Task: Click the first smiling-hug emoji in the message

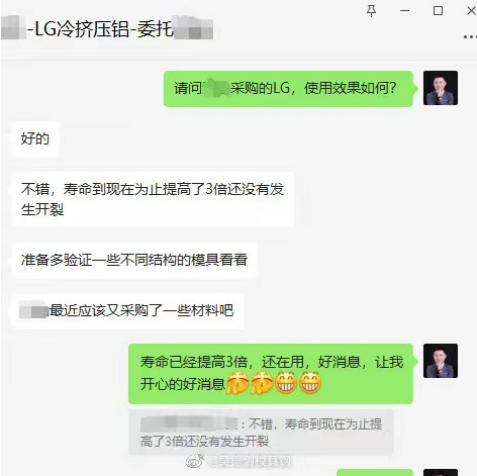Action: click(x=238, y=383)
